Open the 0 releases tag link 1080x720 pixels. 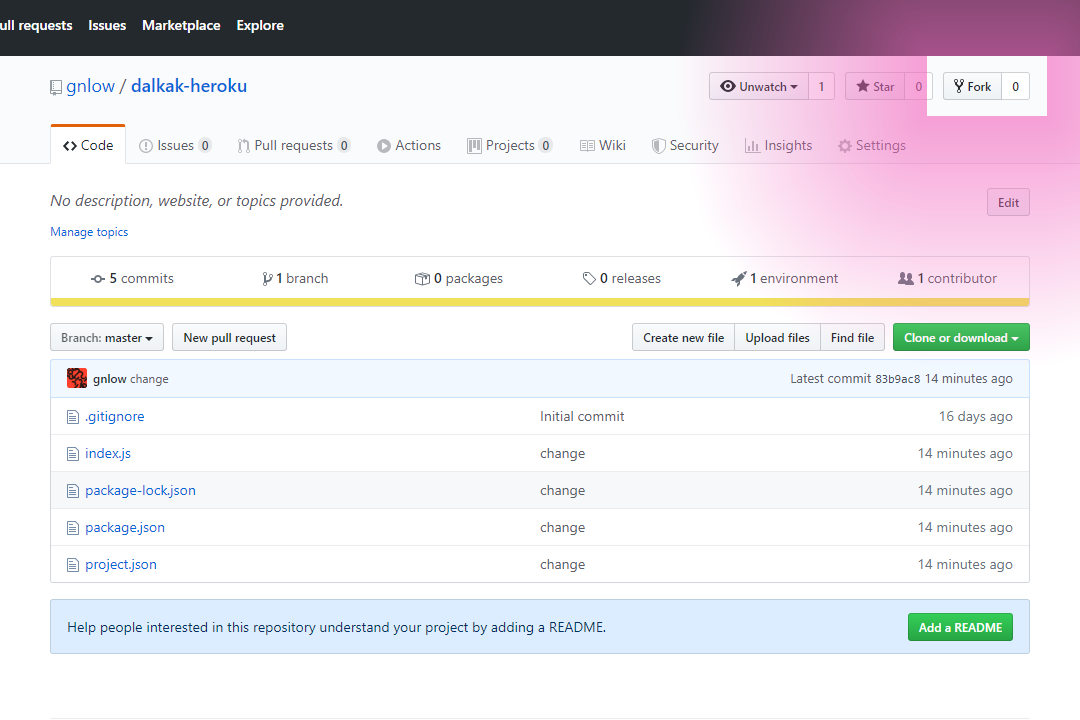click(x=621, y=278)
